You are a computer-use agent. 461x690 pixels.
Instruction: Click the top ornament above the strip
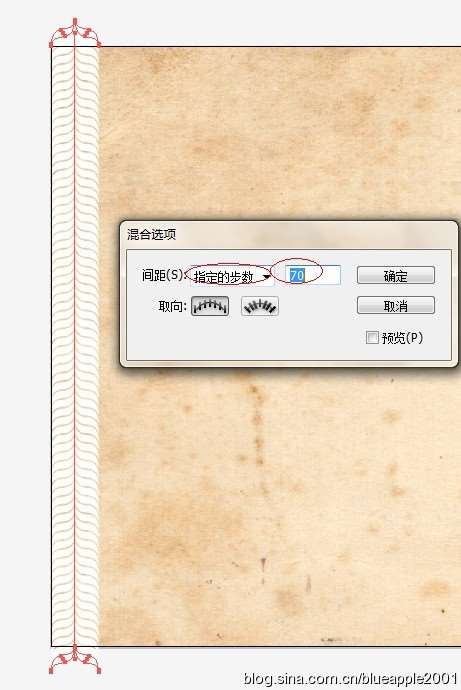click(75, 33)
